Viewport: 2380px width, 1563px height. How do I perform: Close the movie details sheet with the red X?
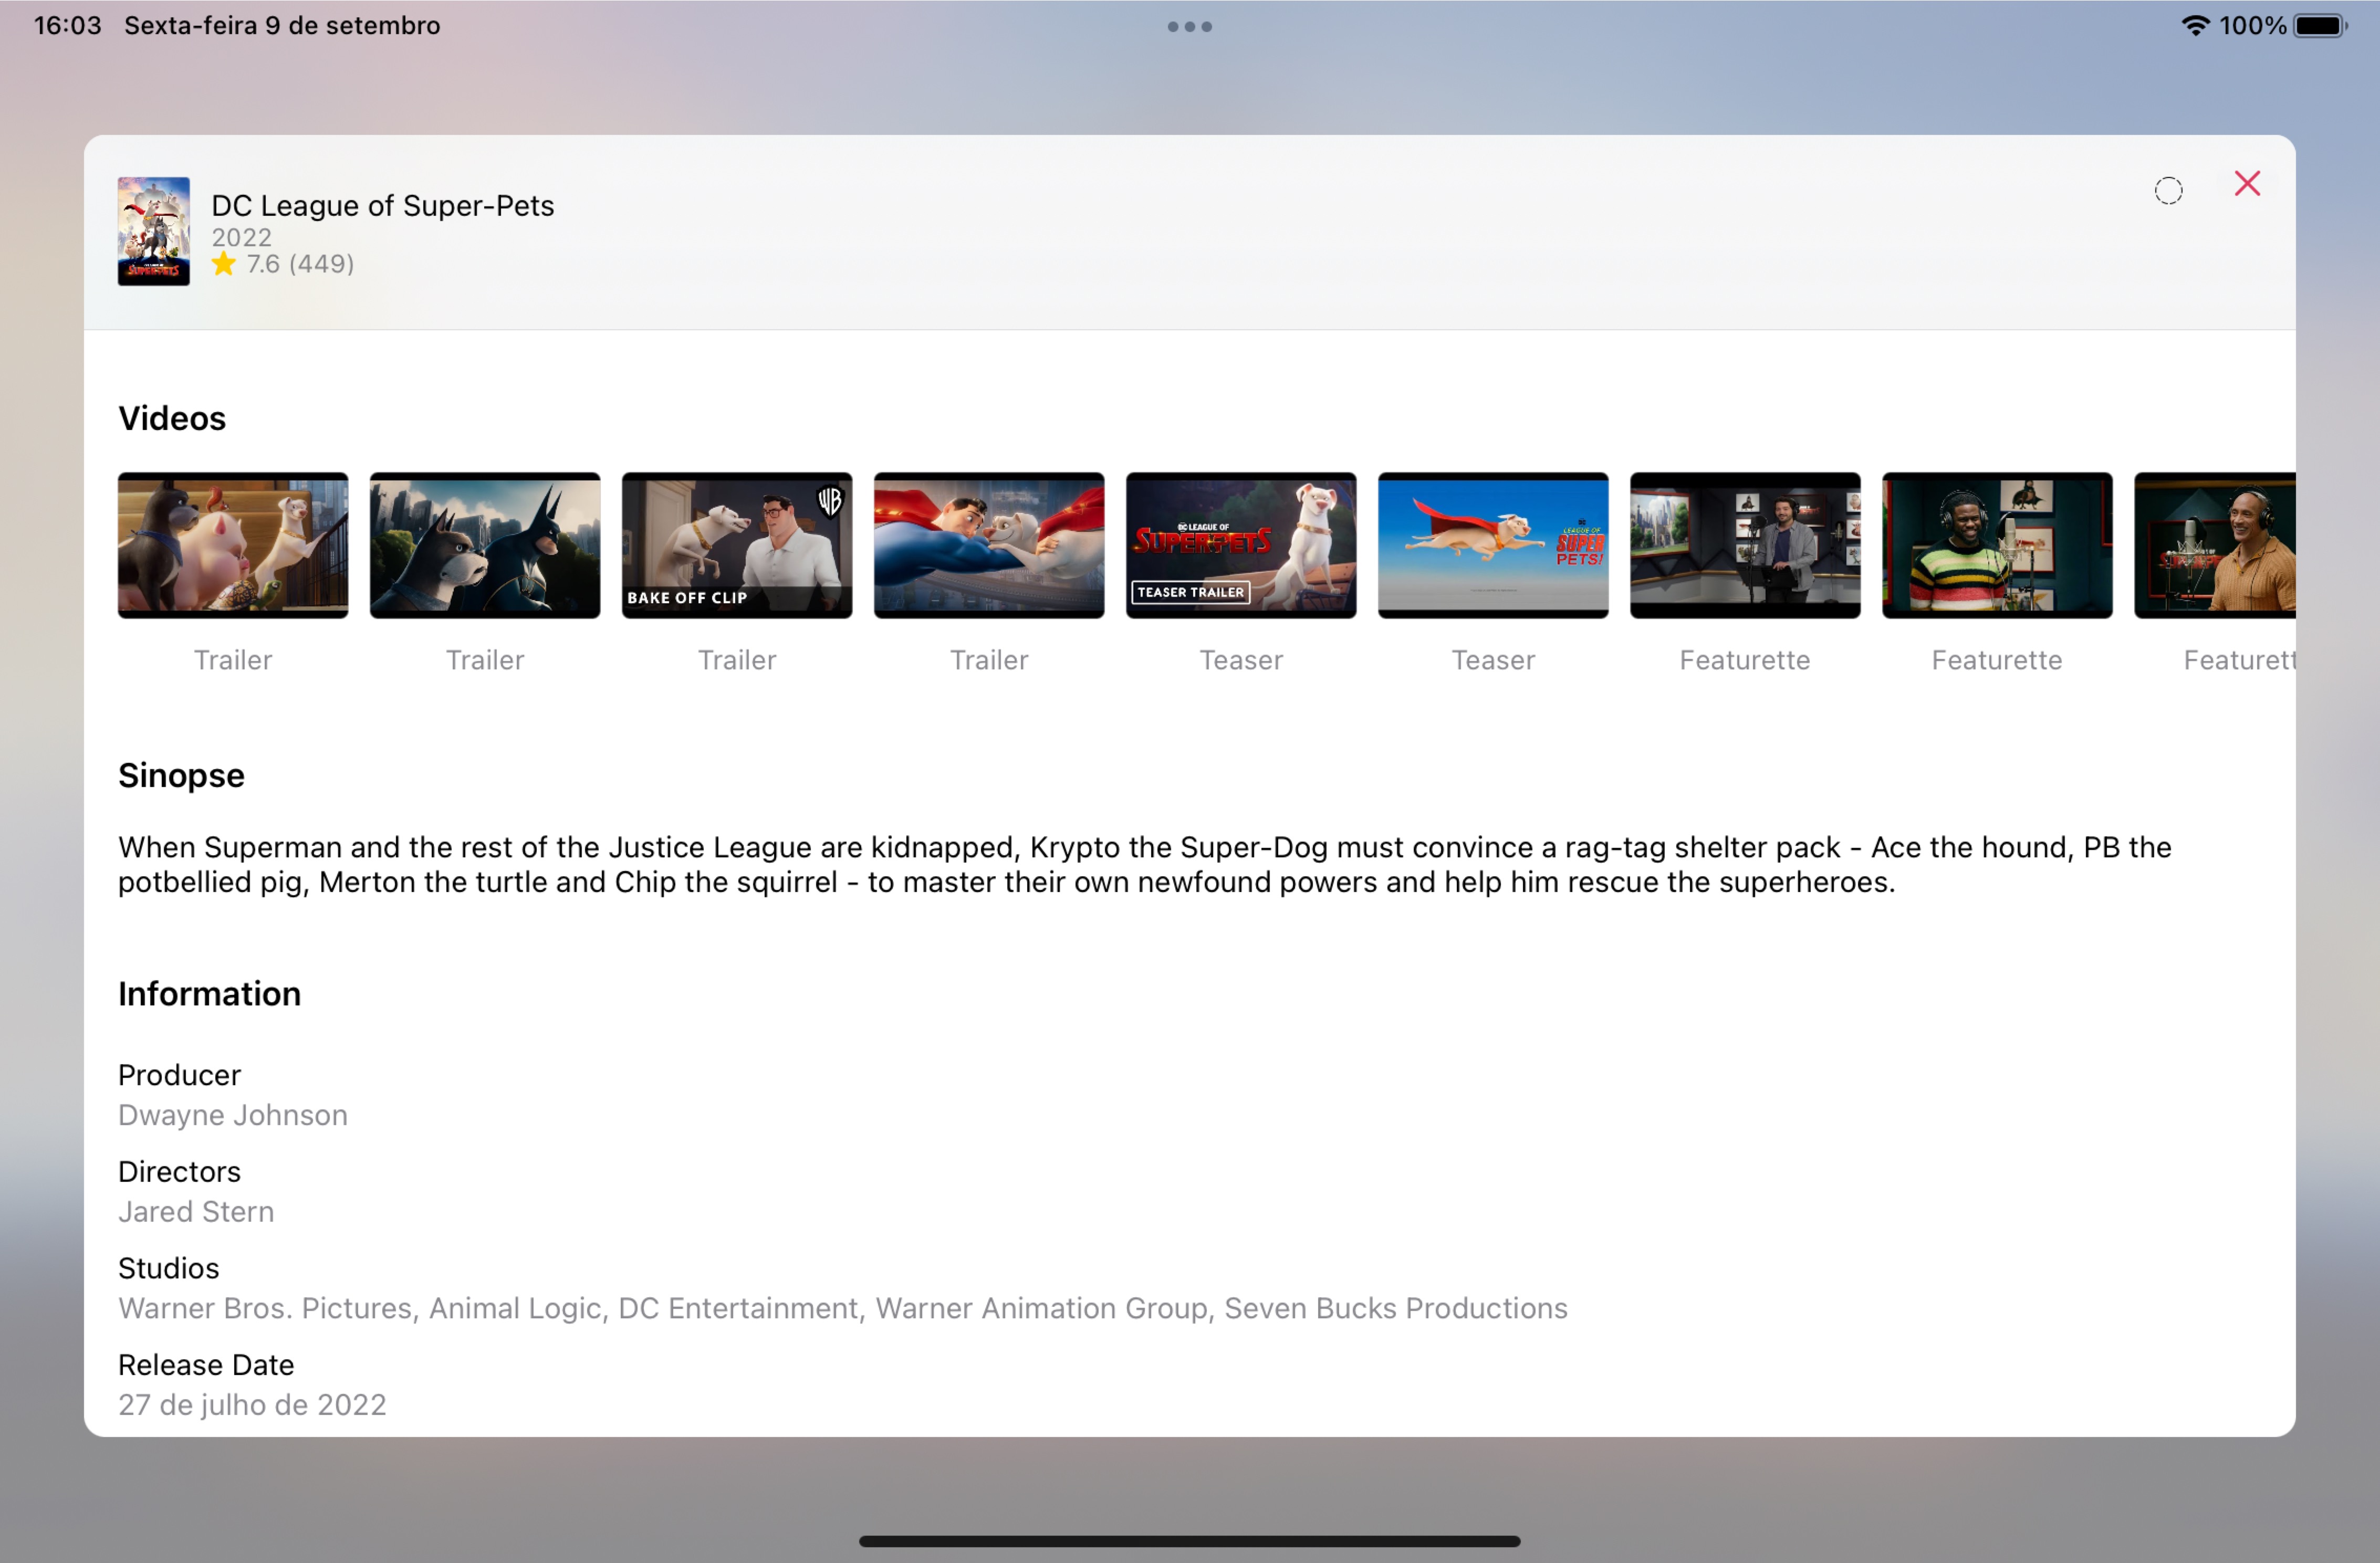2246,184
